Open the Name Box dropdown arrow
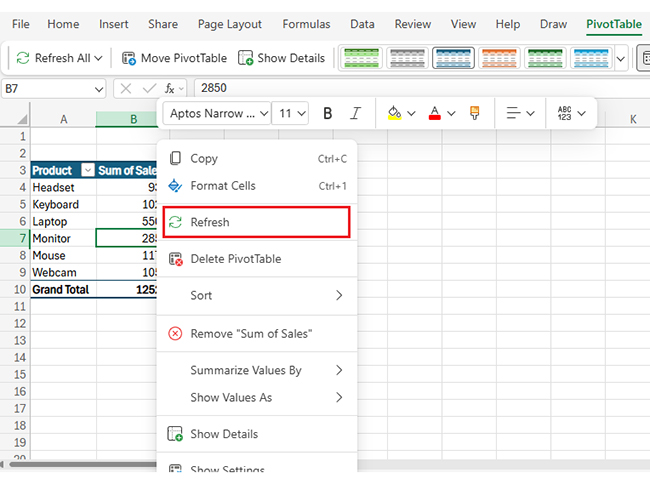The height and width of the screenshot is (484, 650). pyautogui.click(x=97, y=88)
